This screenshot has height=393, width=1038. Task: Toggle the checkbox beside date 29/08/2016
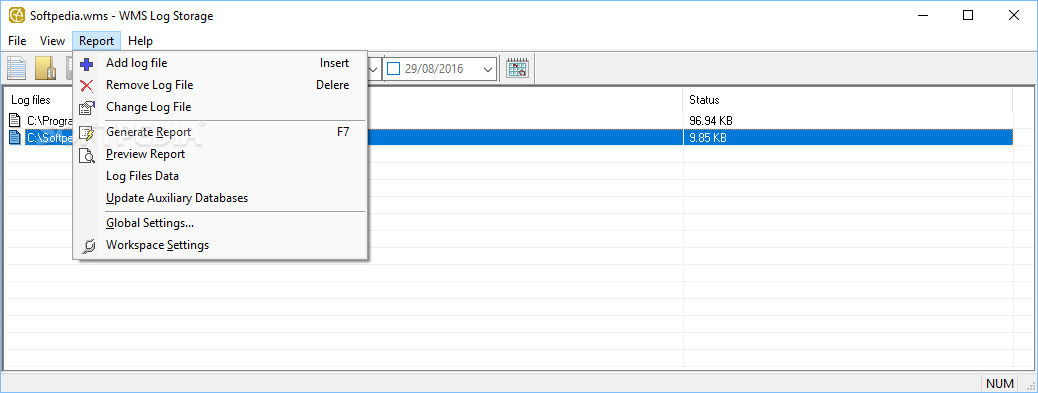coord(393,69)
